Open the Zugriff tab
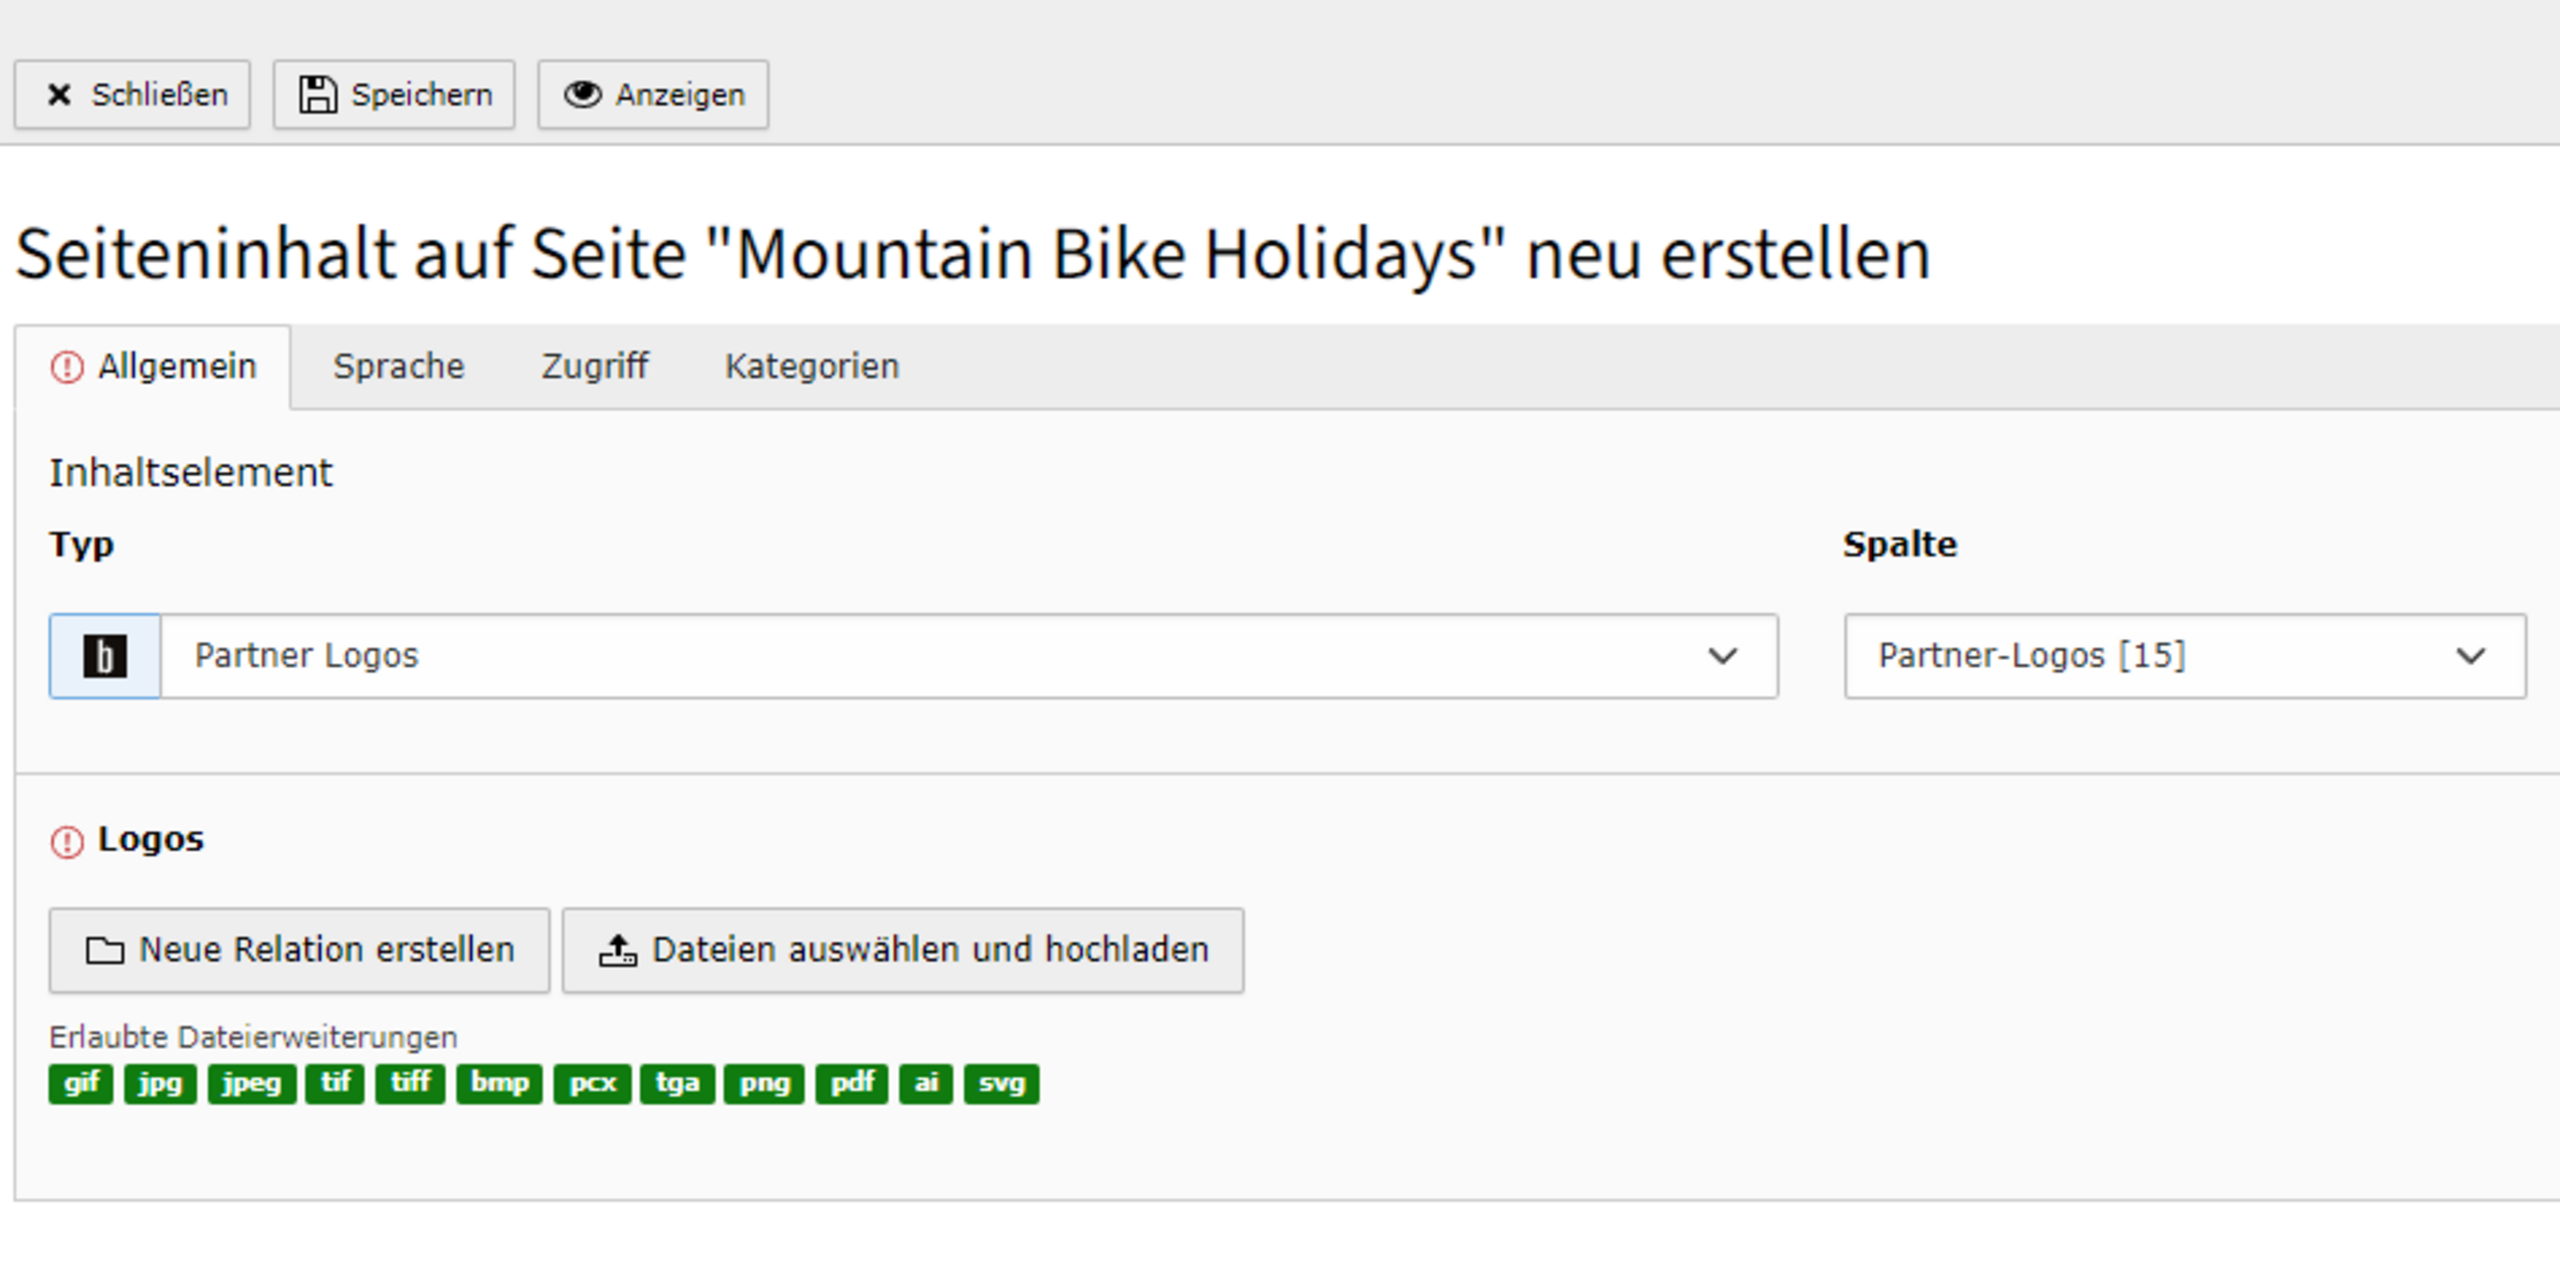2560x1280 pixels. (x=594, y=367)
